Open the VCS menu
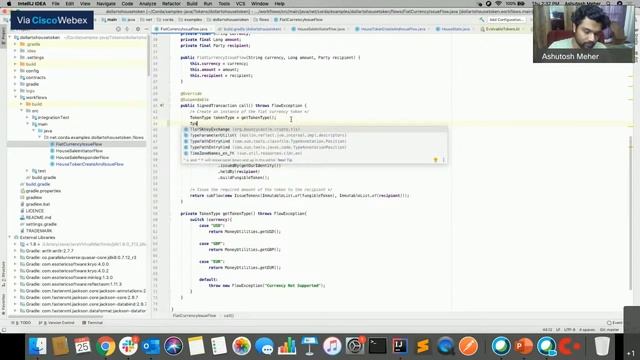This screenshot has width=640, height=360. click(240, 4)
